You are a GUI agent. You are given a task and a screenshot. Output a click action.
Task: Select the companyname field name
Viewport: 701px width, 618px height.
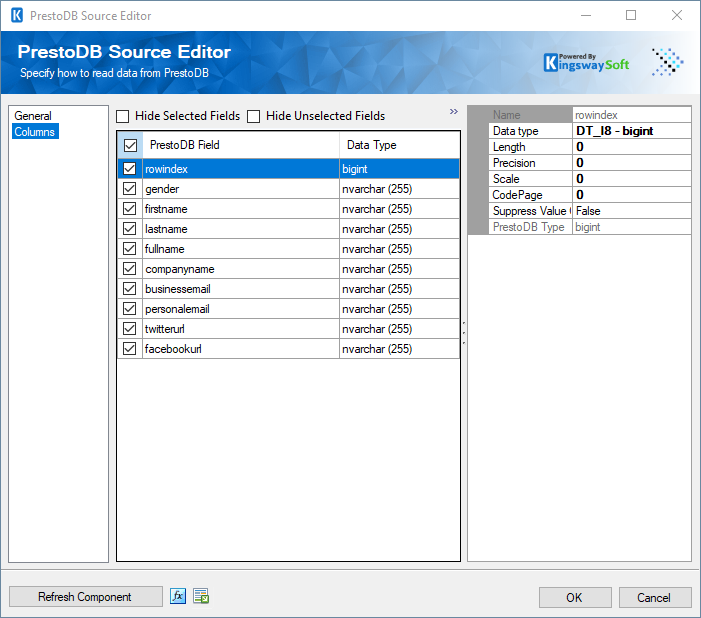tap(241, 269)
